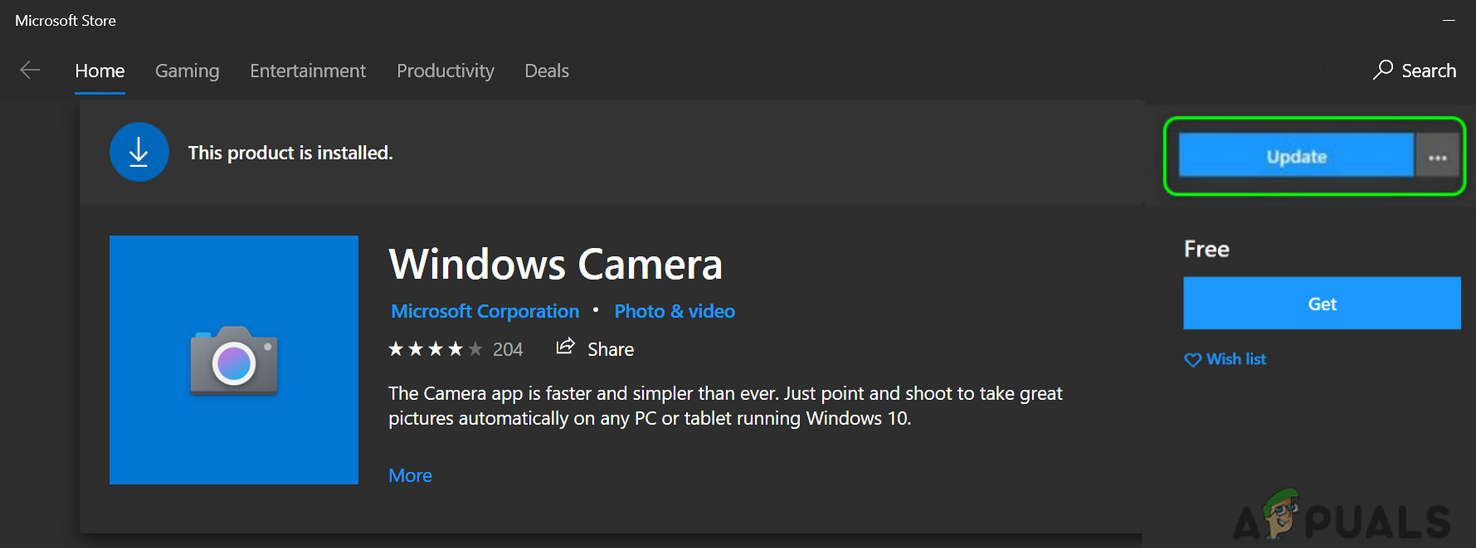Open the Gaming tab

click(187, 71)
